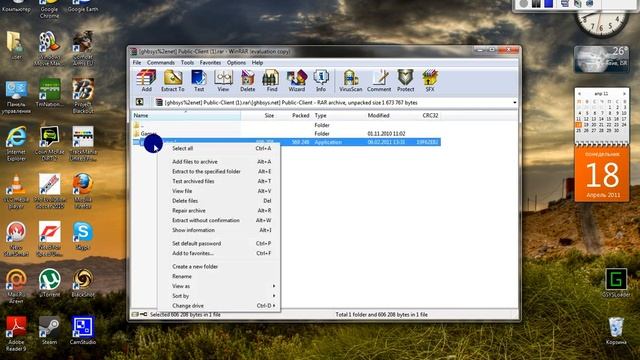Image resolution: width=640 pixels, height=360 pixels.
Task: Open the Options menu
Action: coord(236,62)
